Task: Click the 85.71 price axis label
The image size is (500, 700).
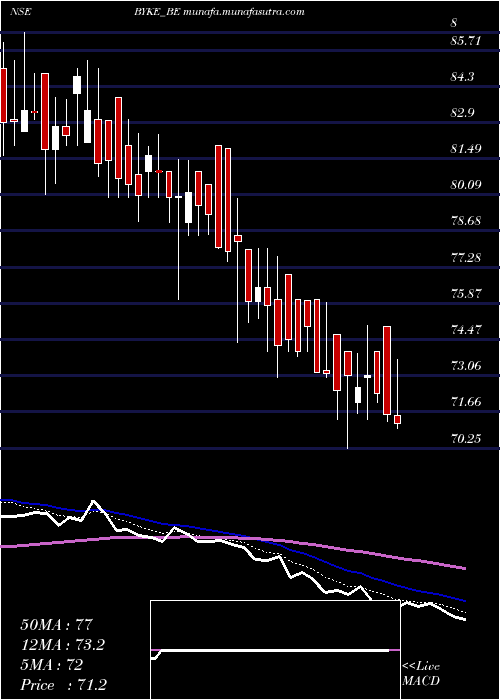Action: pos(466,42)
